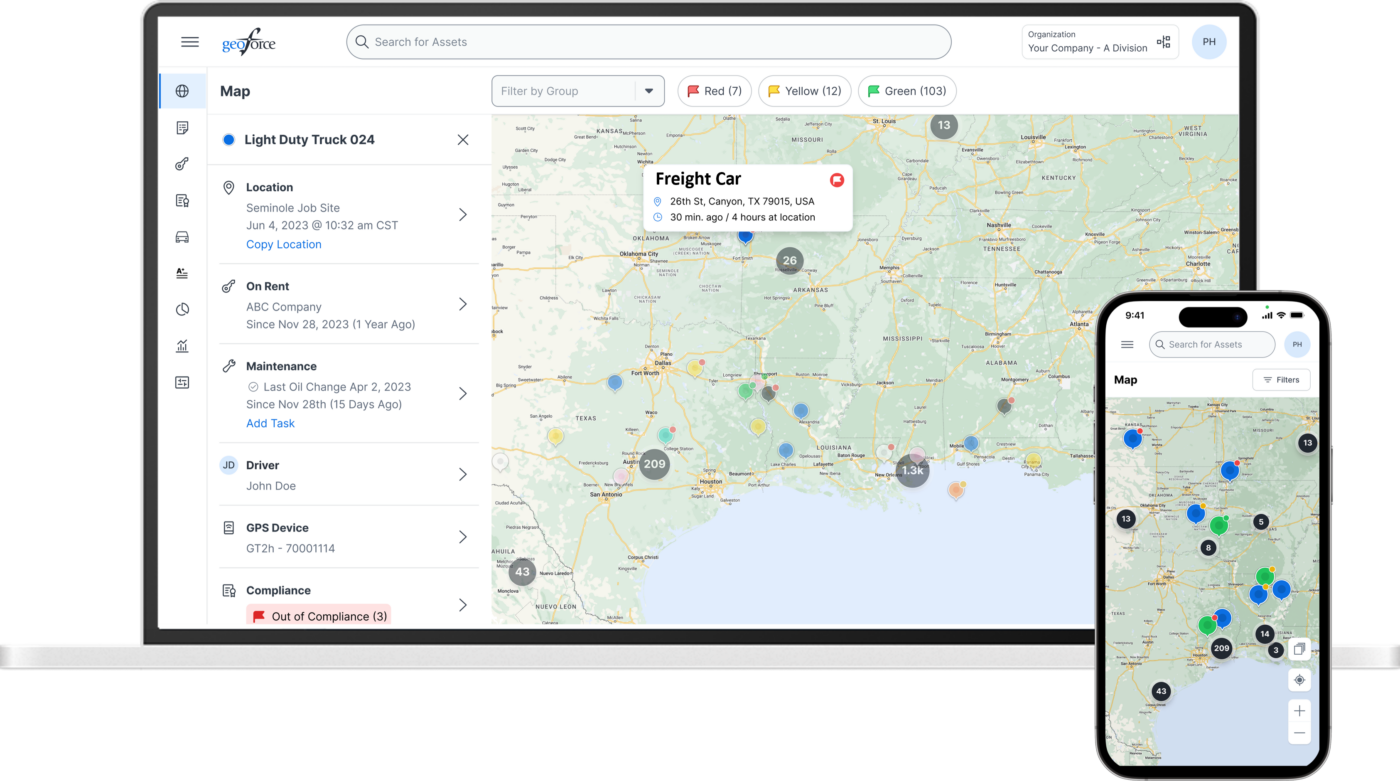
Task: Expand the Location details chevron
Action: click(x=462, y=212)
